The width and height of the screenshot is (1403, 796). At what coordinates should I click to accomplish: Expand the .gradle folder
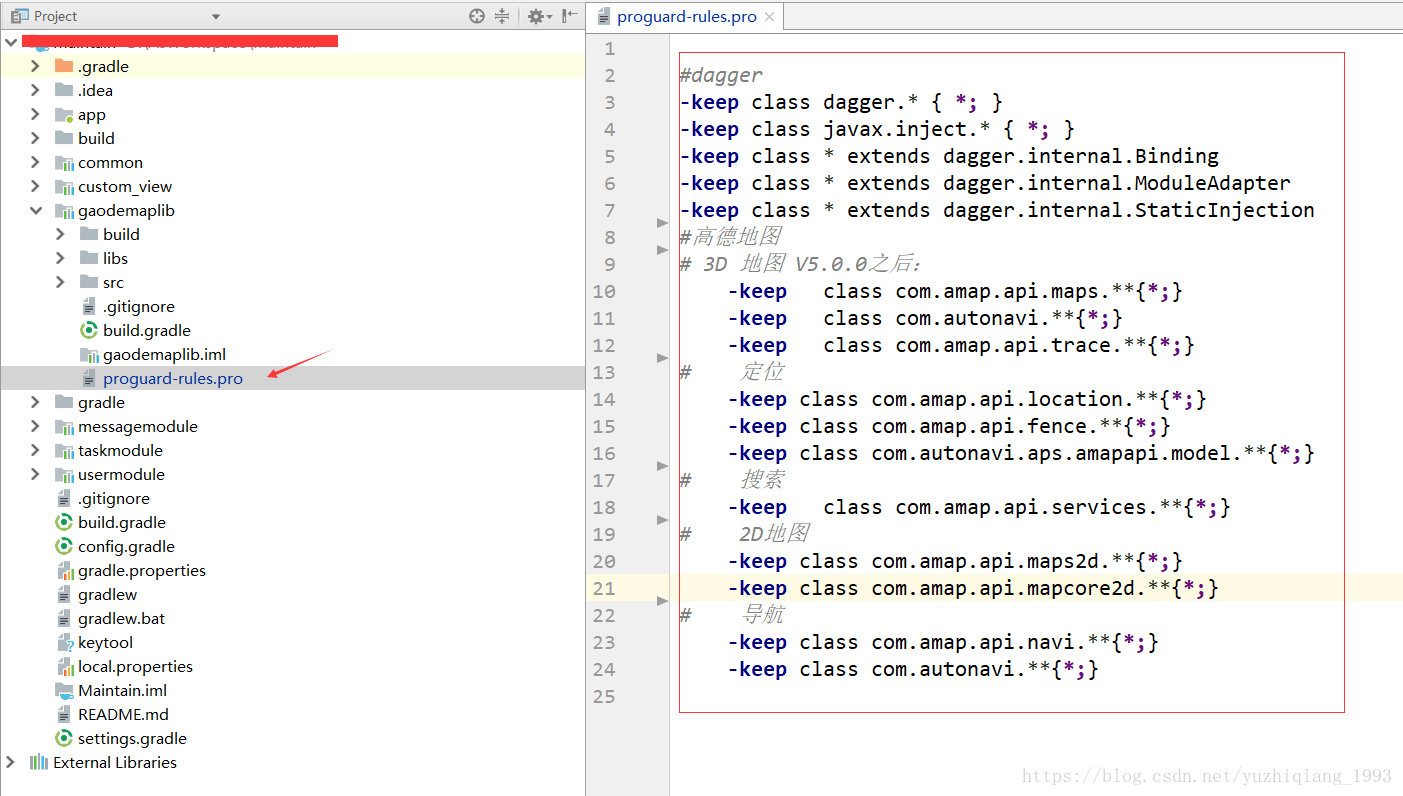(x=35, y=66)
